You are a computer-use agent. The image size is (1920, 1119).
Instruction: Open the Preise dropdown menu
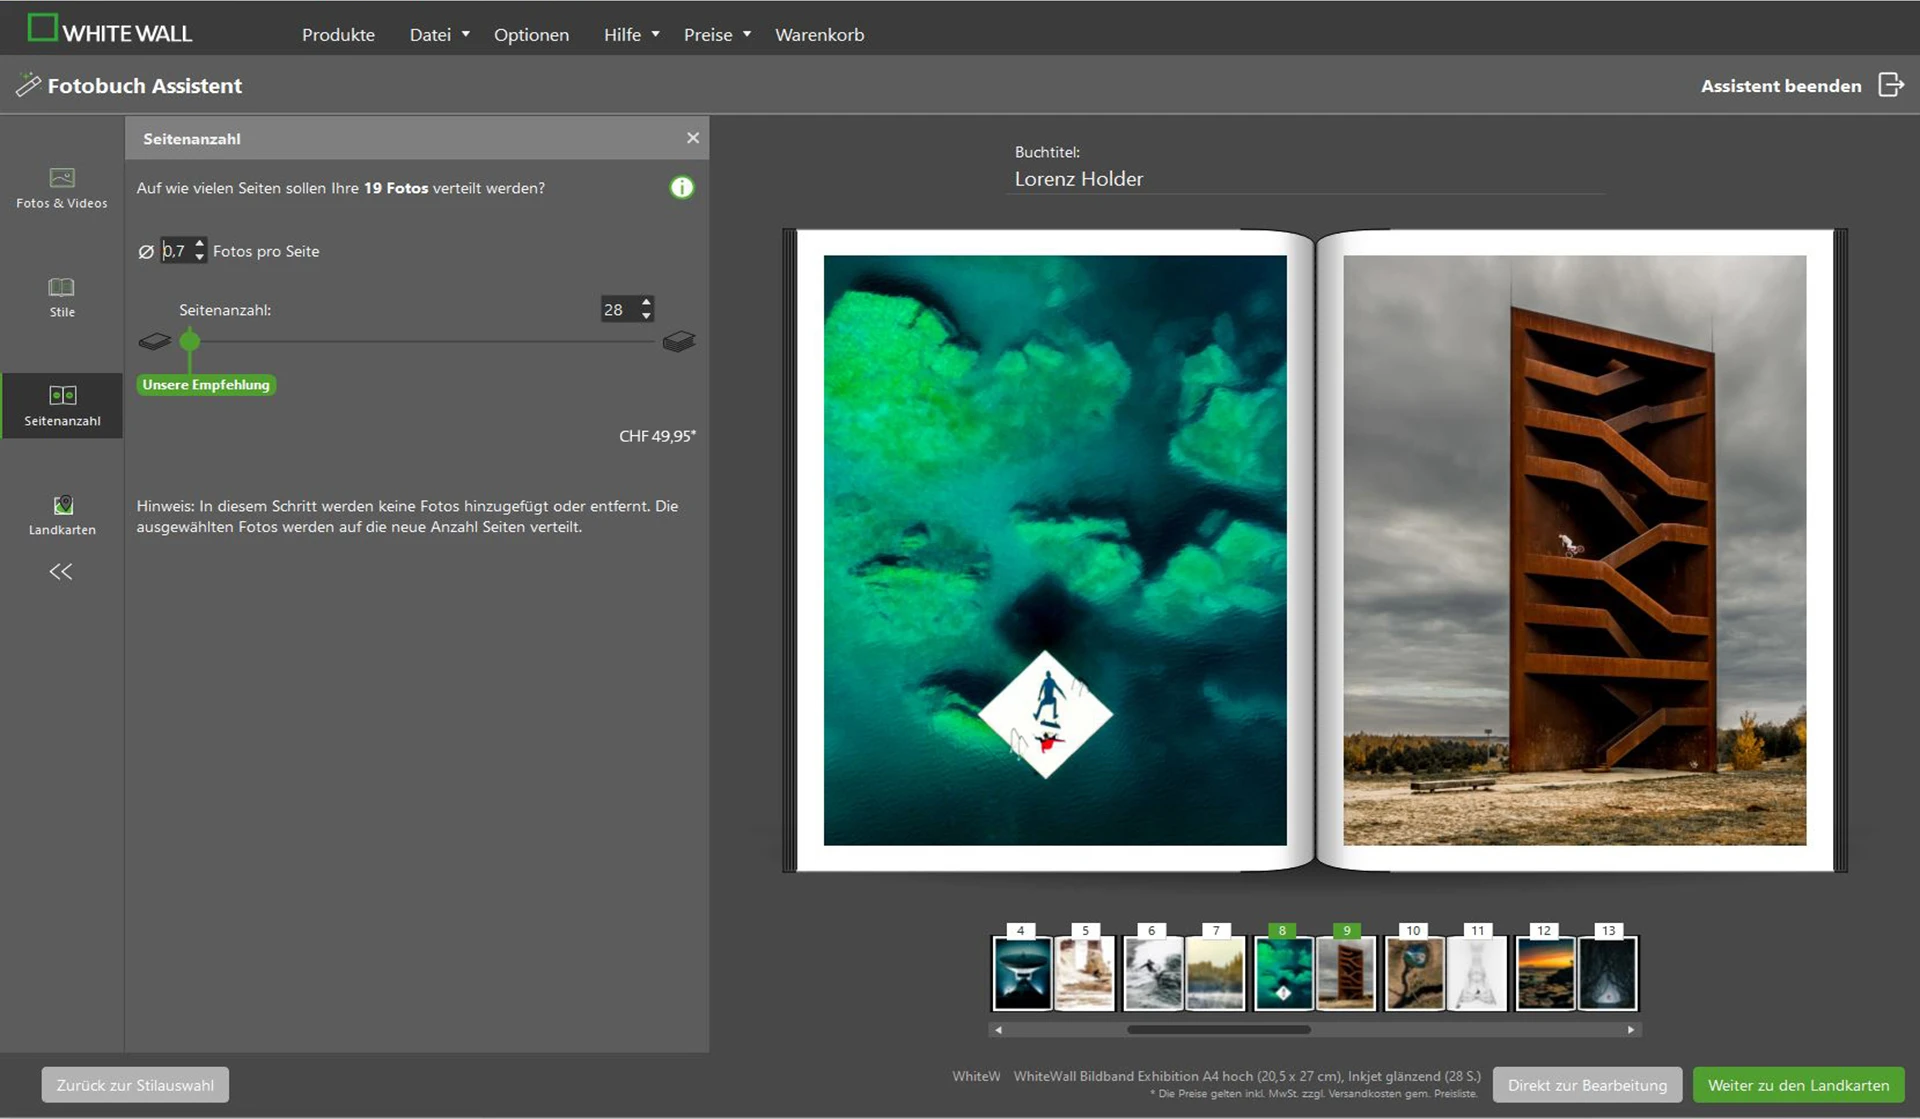click(717, 35)
